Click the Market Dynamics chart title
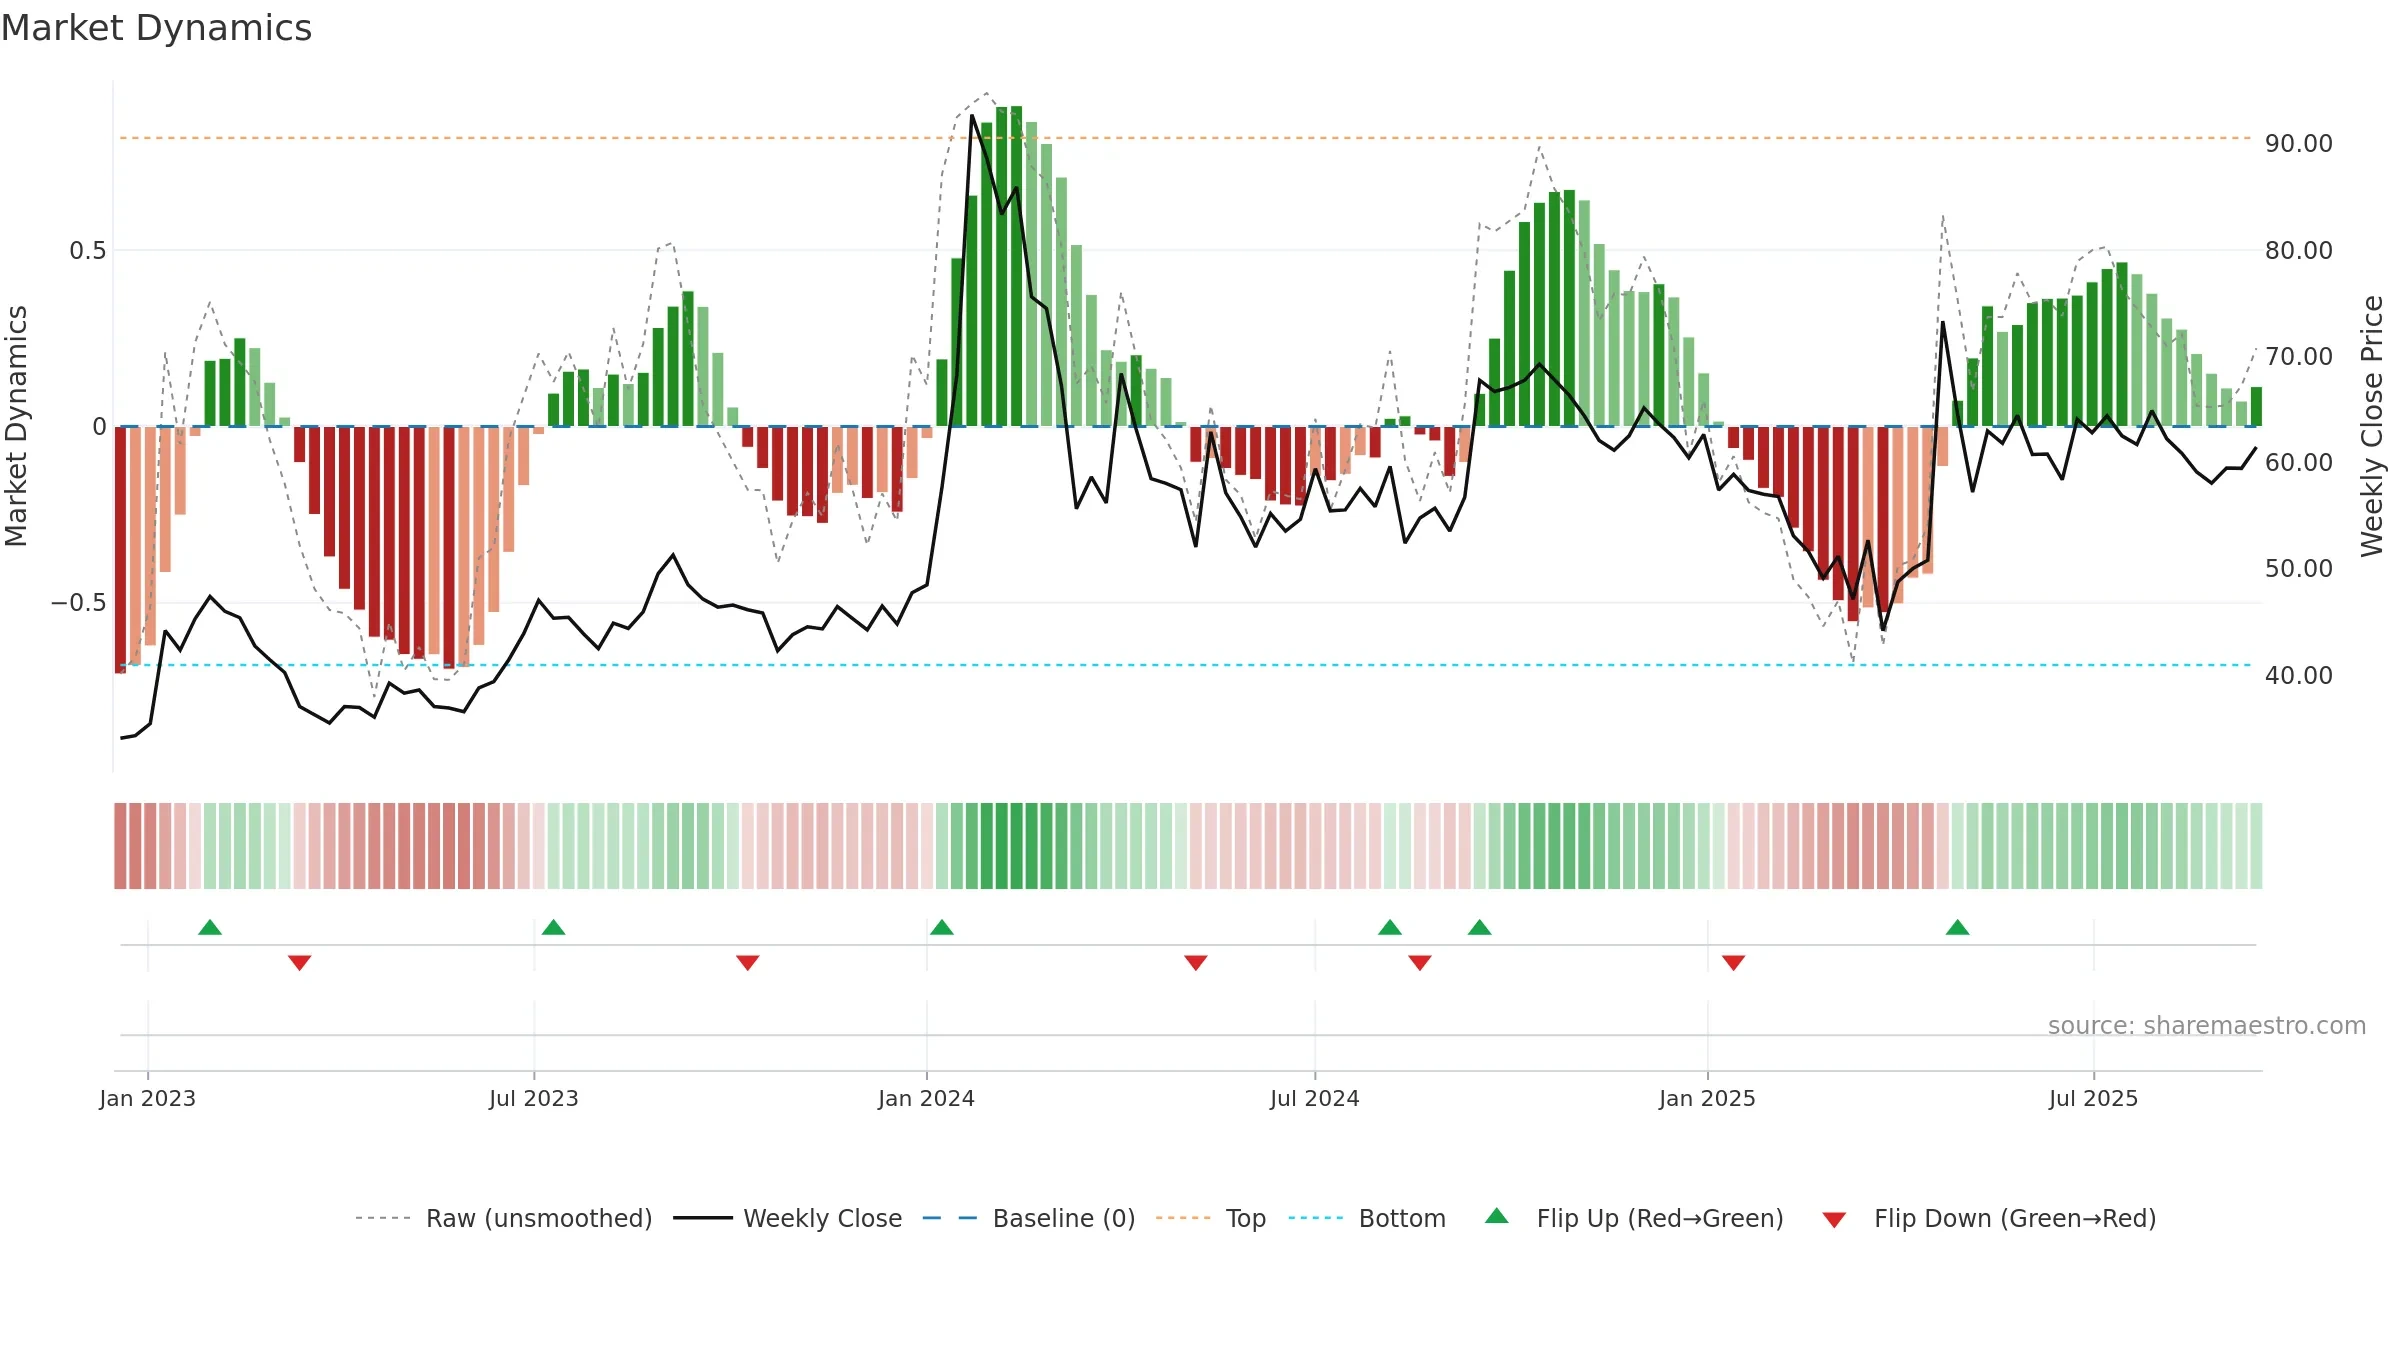The width and height of the screenshot is (2400, 1350). click(156, 28)
